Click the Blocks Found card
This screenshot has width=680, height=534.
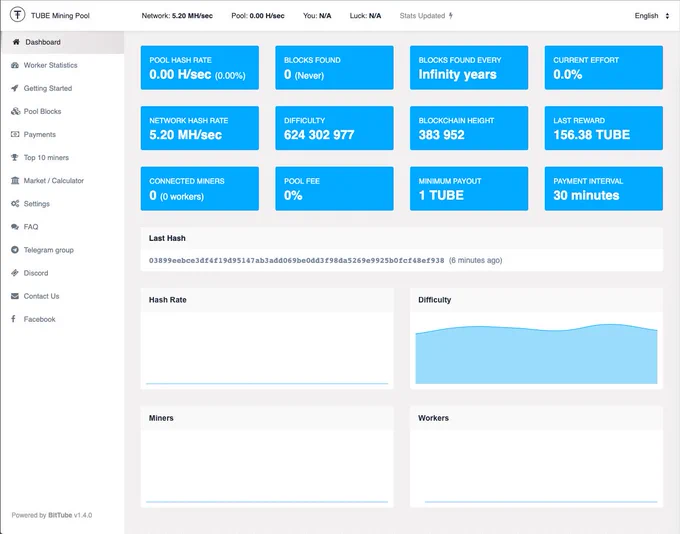[334, 68]
